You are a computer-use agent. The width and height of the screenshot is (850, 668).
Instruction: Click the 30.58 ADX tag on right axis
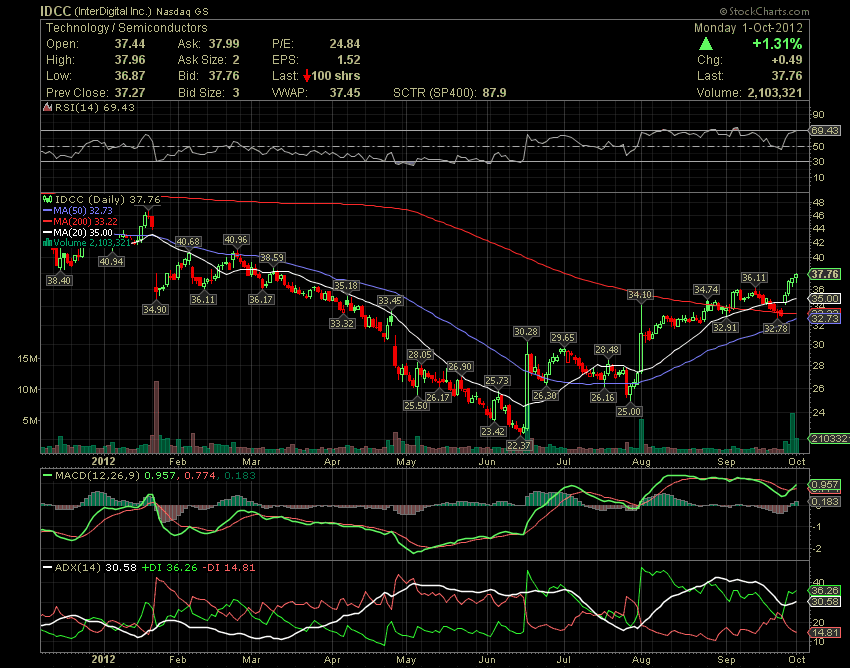coord(825,601)
